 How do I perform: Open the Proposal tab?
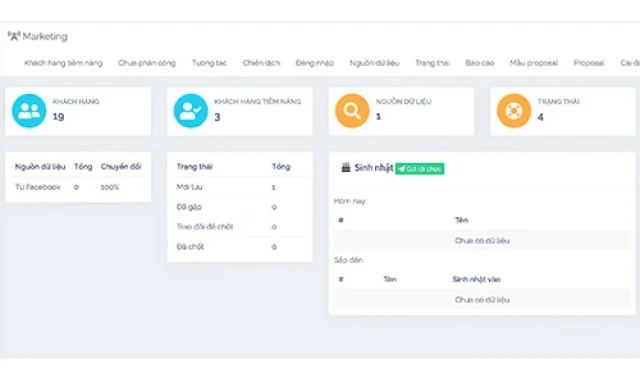click(x=589, y=63)
